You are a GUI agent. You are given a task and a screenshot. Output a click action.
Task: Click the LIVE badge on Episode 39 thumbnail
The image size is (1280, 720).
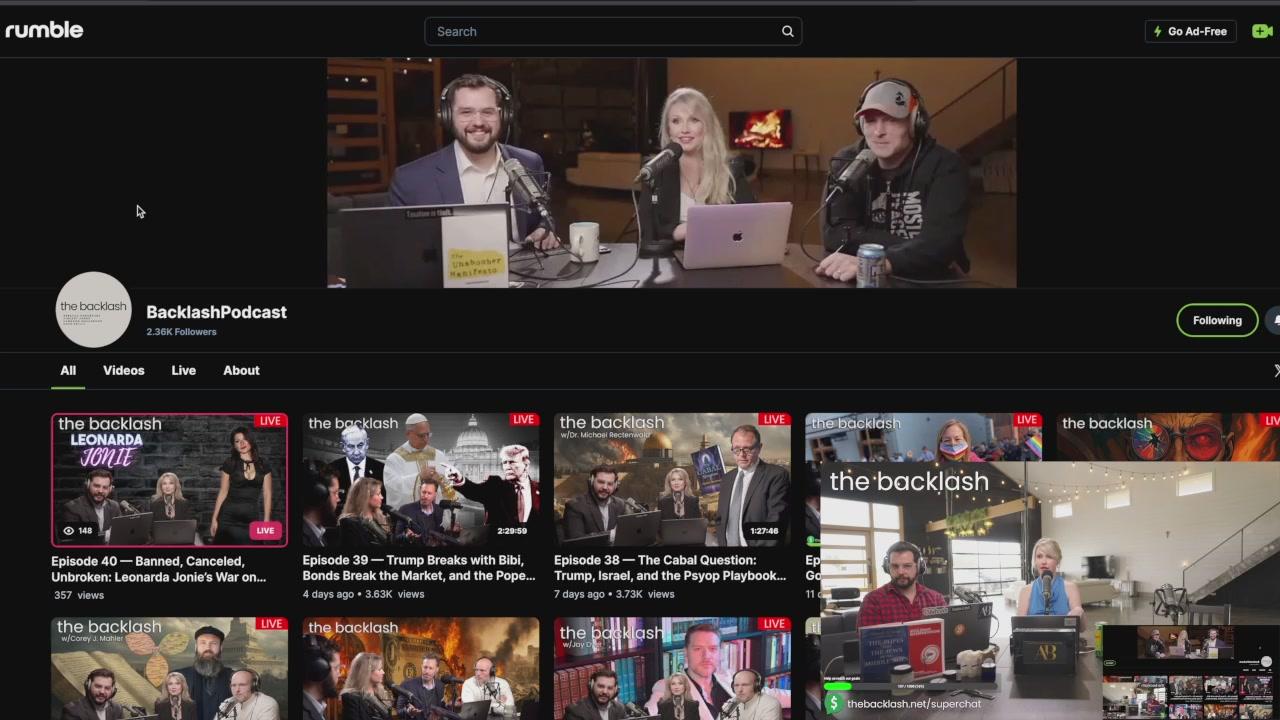pos(524,420)
